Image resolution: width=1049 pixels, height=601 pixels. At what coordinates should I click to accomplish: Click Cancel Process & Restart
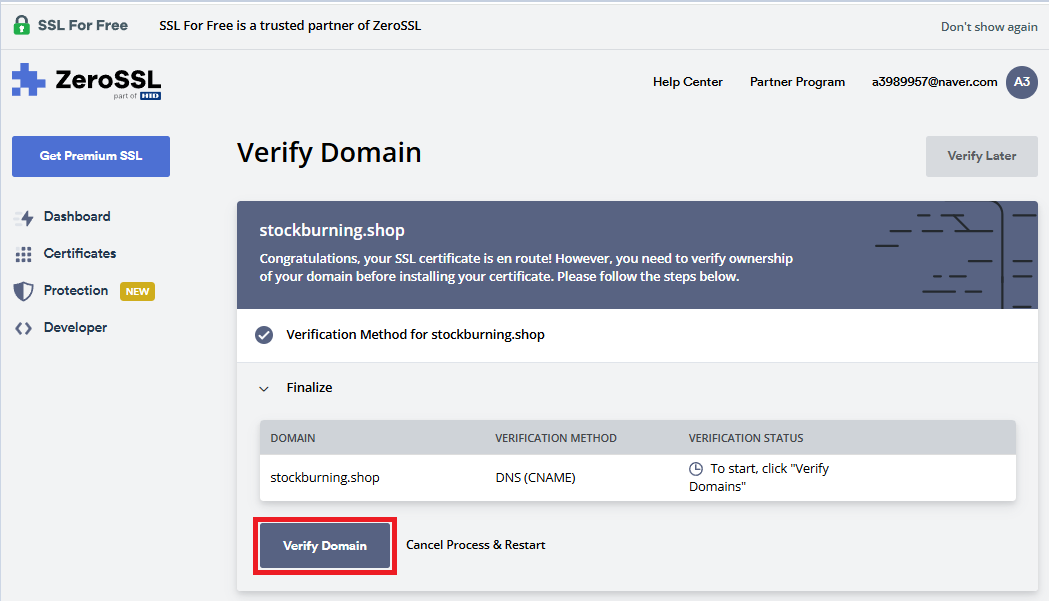476,545
